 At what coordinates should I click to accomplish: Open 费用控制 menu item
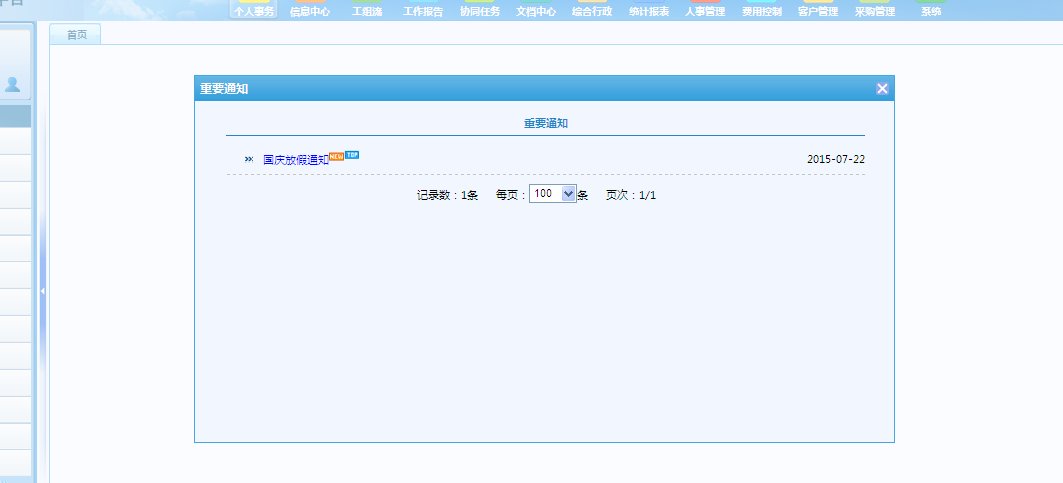click(x=762, y=12)
